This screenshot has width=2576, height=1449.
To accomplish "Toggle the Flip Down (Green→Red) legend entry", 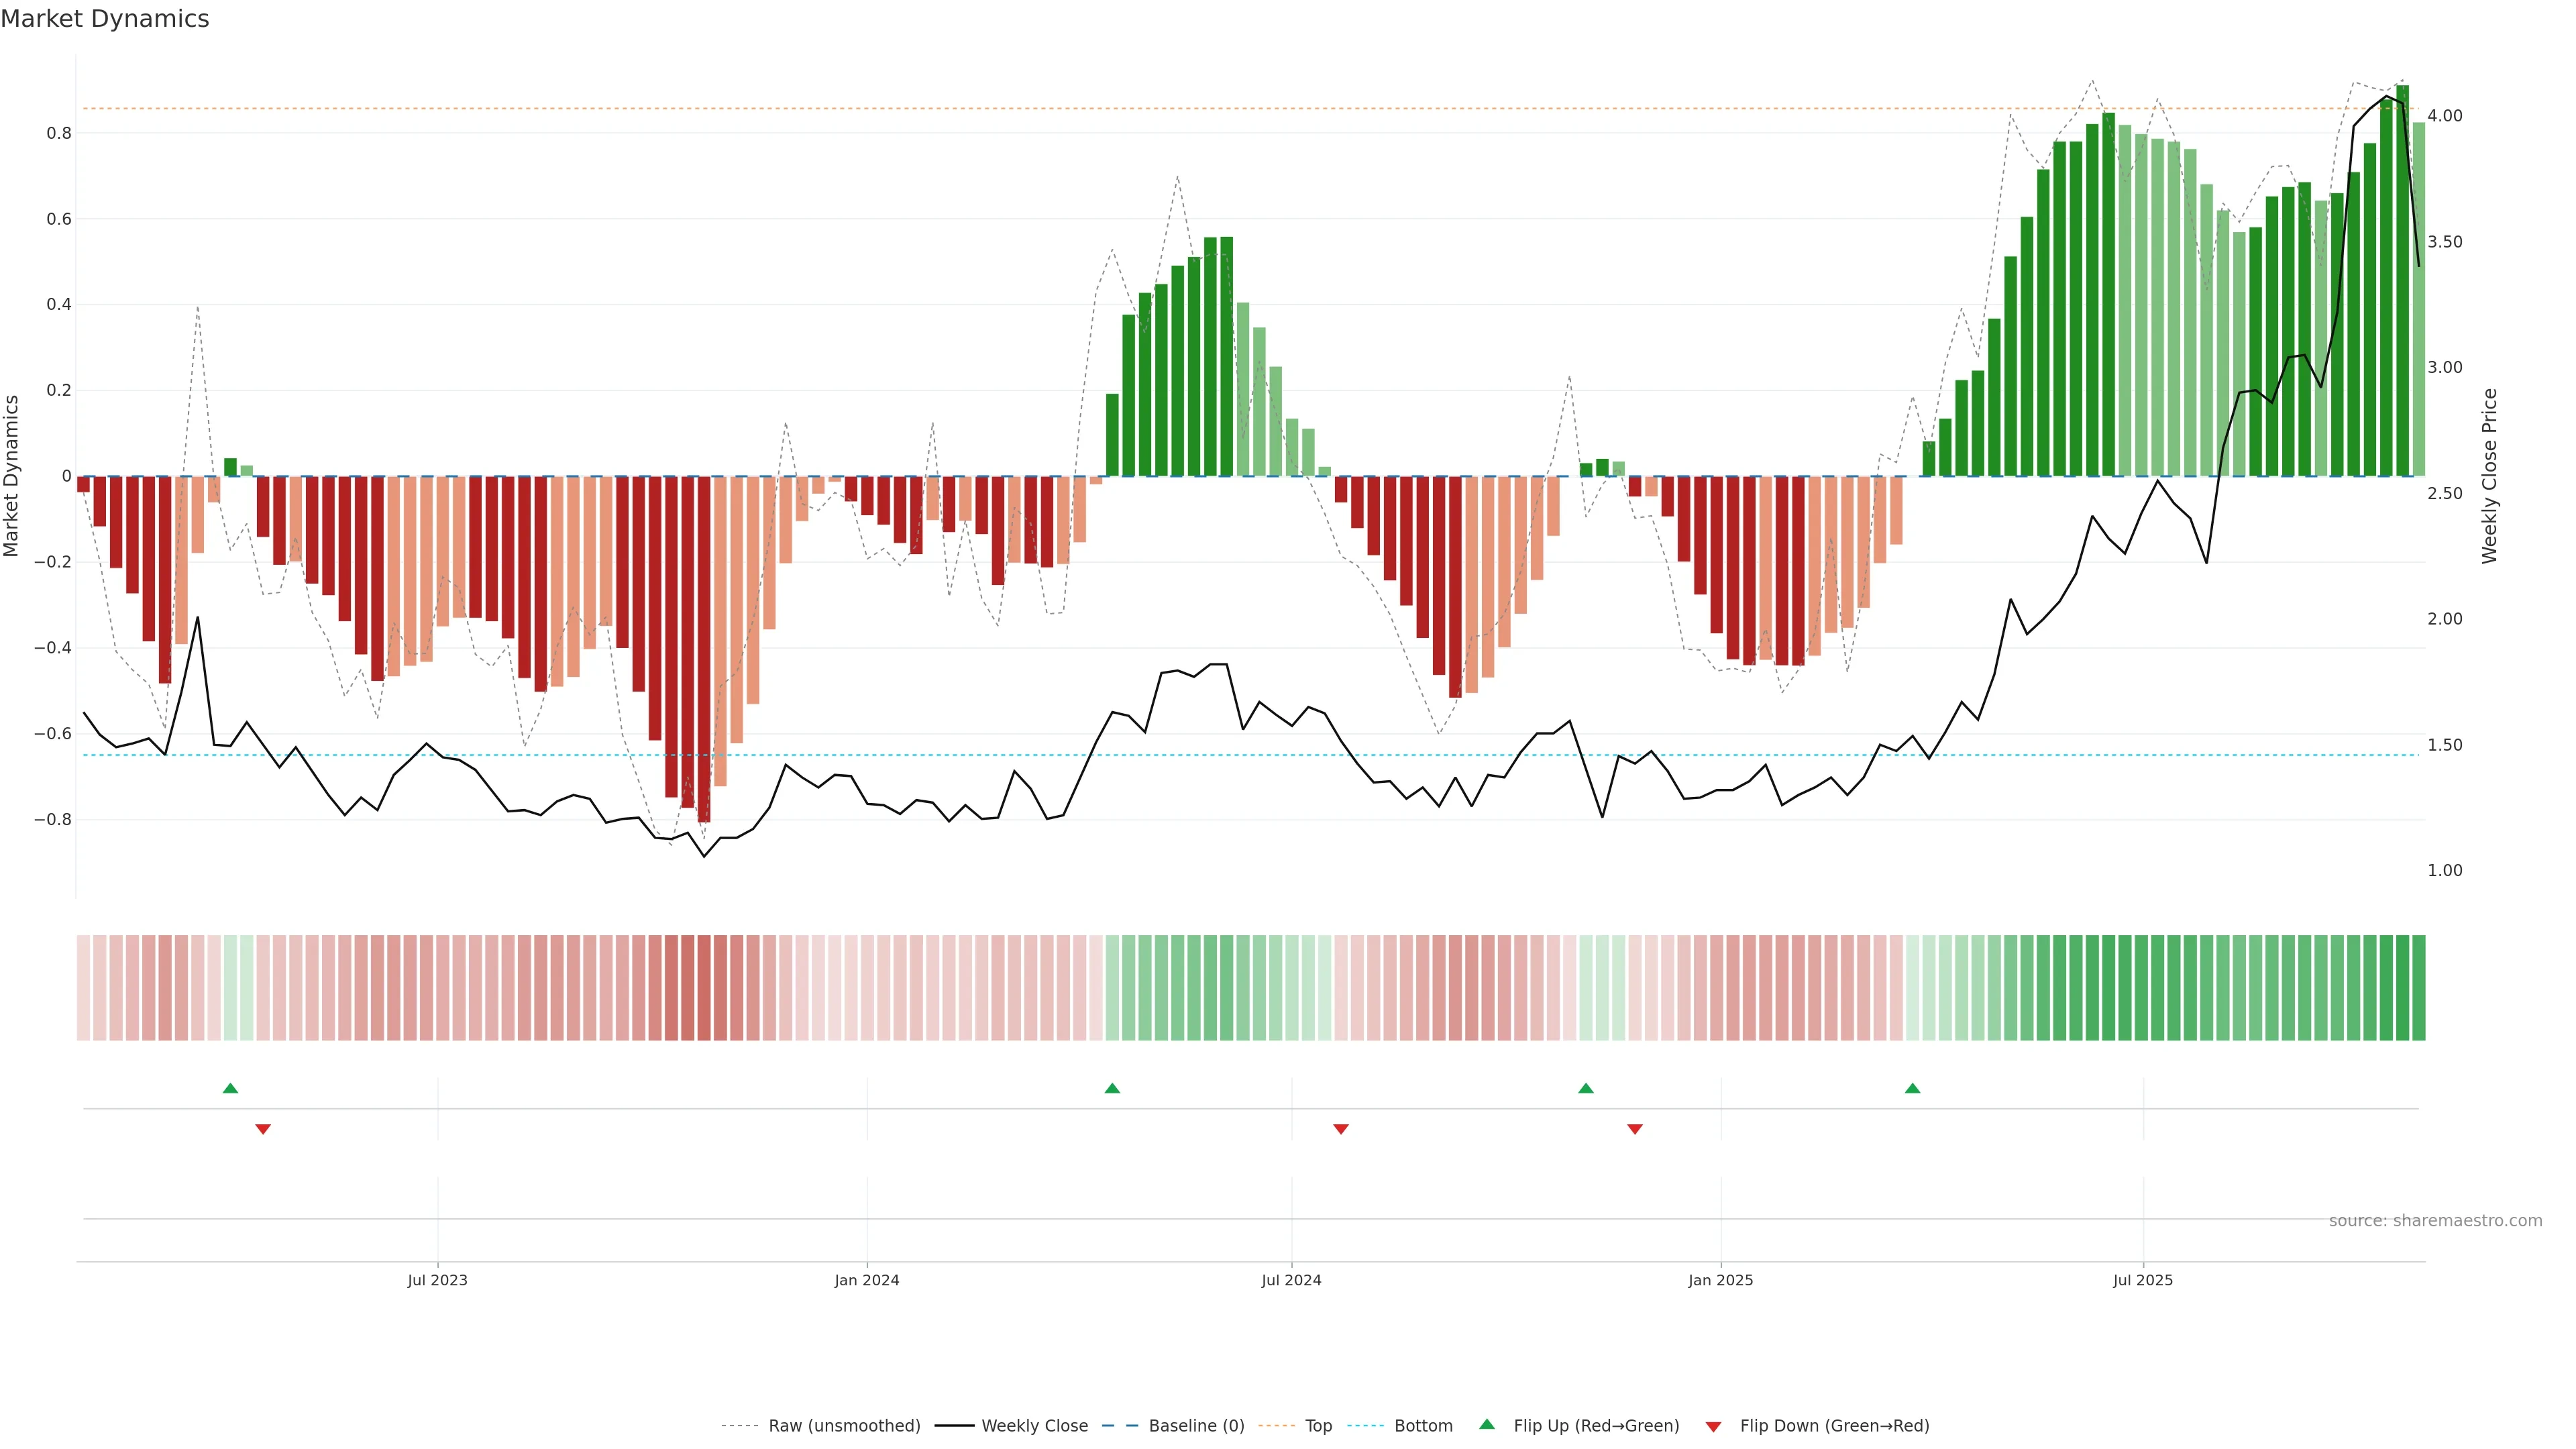I will [1834, 1426].
